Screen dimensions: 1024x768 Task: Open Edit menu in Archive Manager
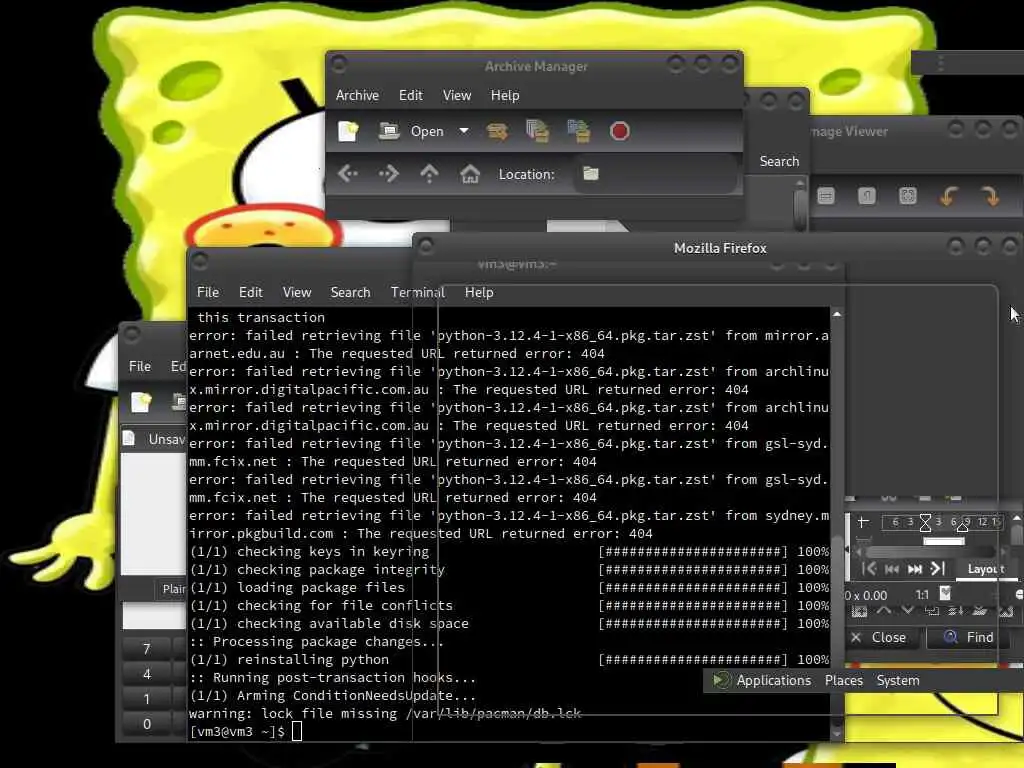411,95
